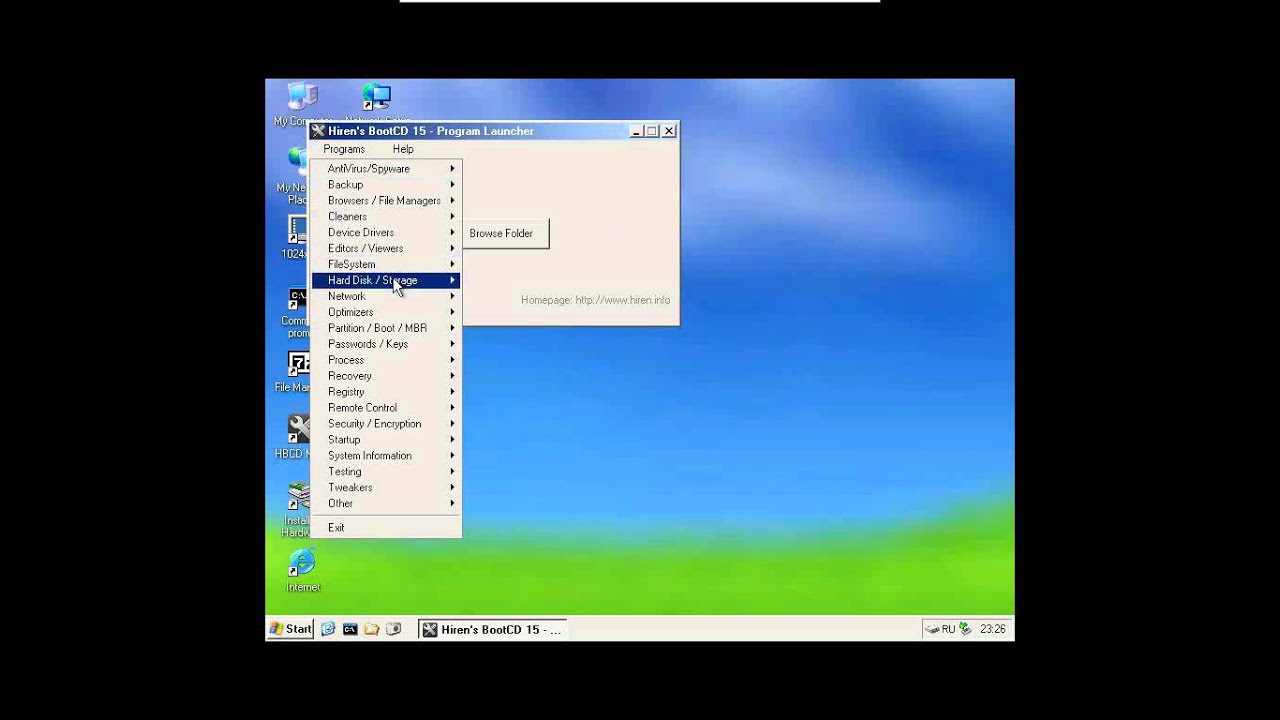Close the Hiren's BootCD Program Launcher window

pos(669,131)
